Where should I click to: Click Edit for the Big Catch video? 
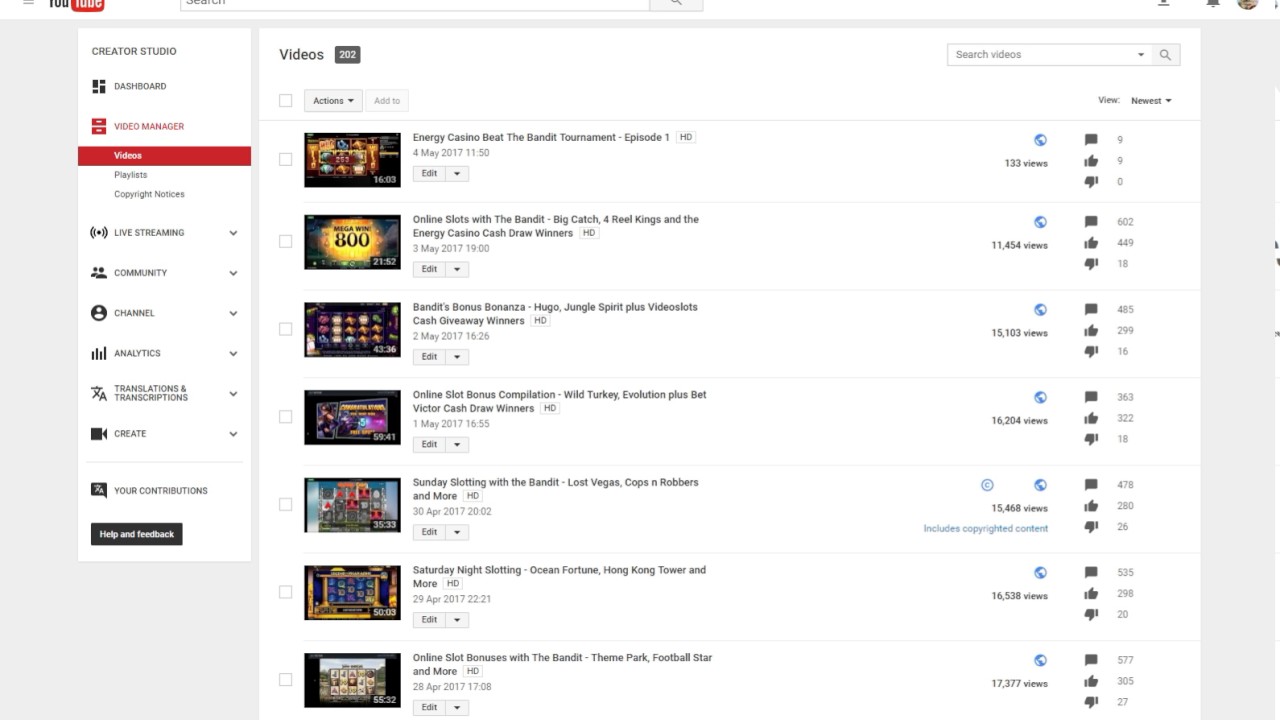pos(429,269)
